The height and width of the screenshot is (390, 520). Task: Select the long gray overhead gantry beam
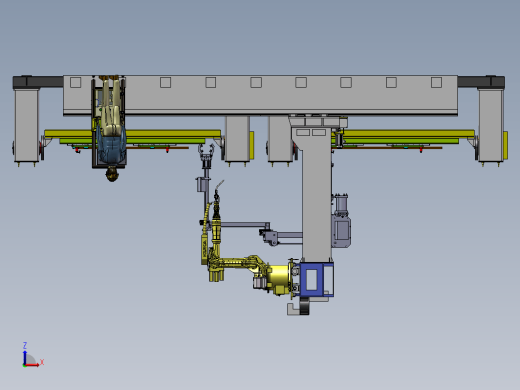(x=260, y=95)
